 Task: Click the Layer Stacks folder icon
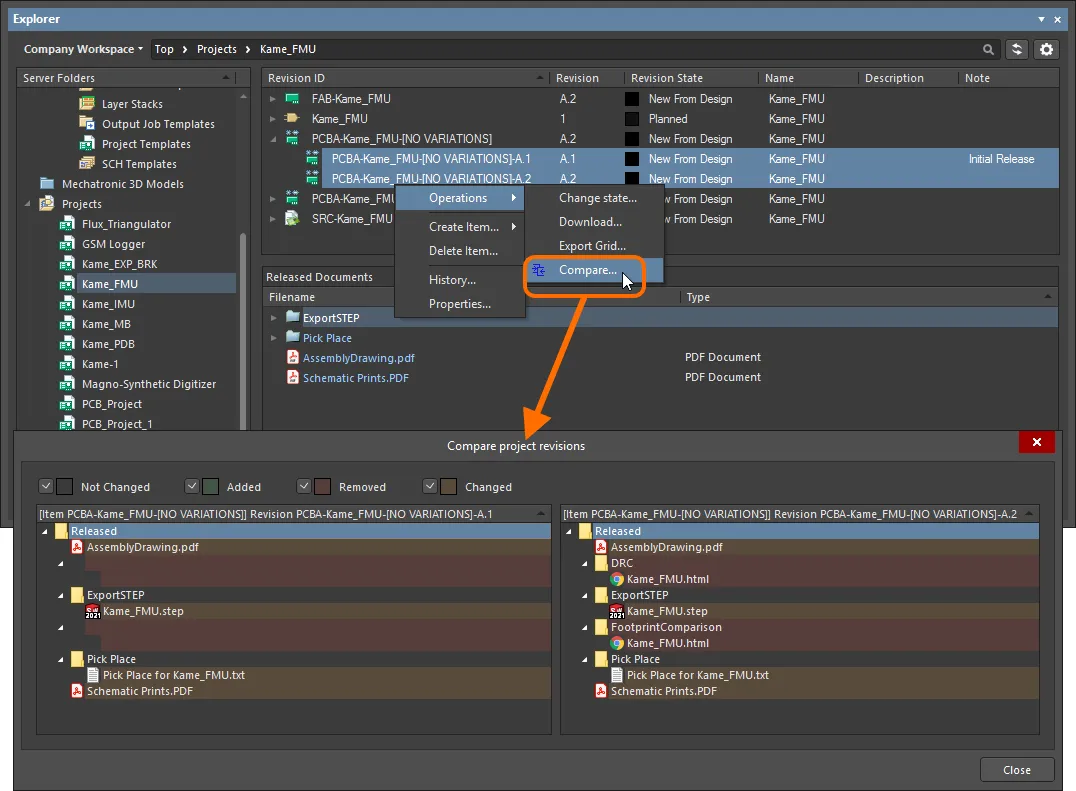[87, 104]
